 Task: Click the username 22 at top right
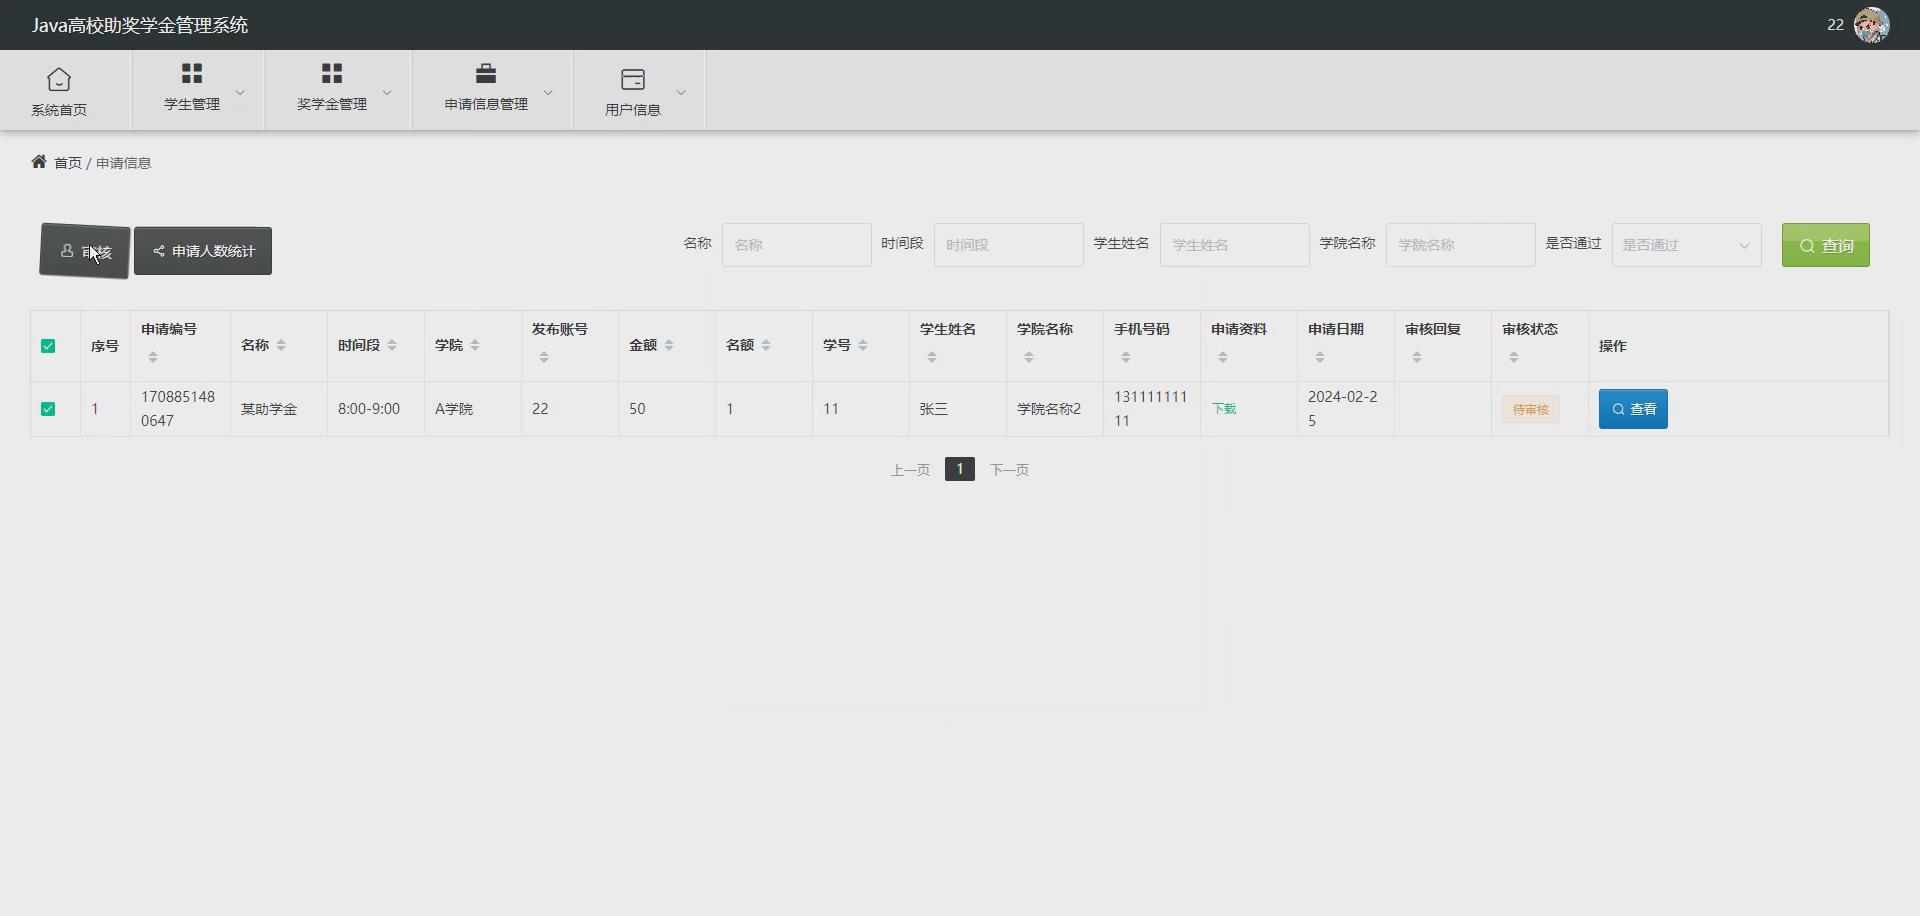[x=1835, y=25]
